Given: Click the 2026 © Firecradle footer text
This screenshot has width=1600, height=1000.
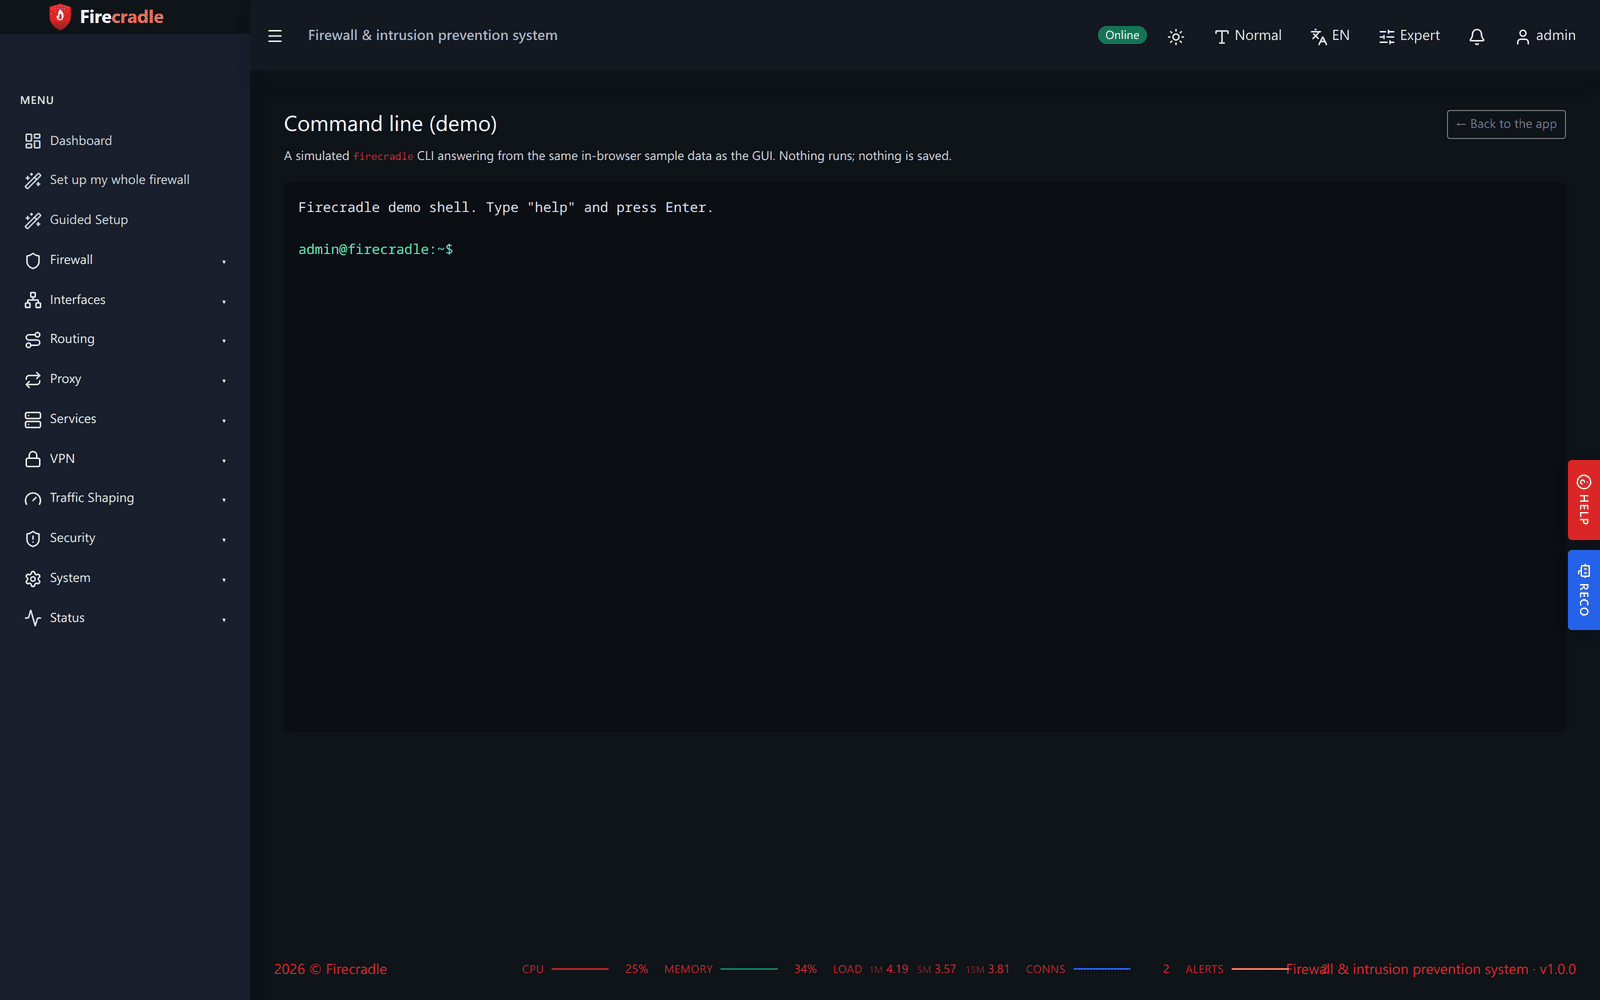Looking at the screenshot, I should [x=330, y=969].
